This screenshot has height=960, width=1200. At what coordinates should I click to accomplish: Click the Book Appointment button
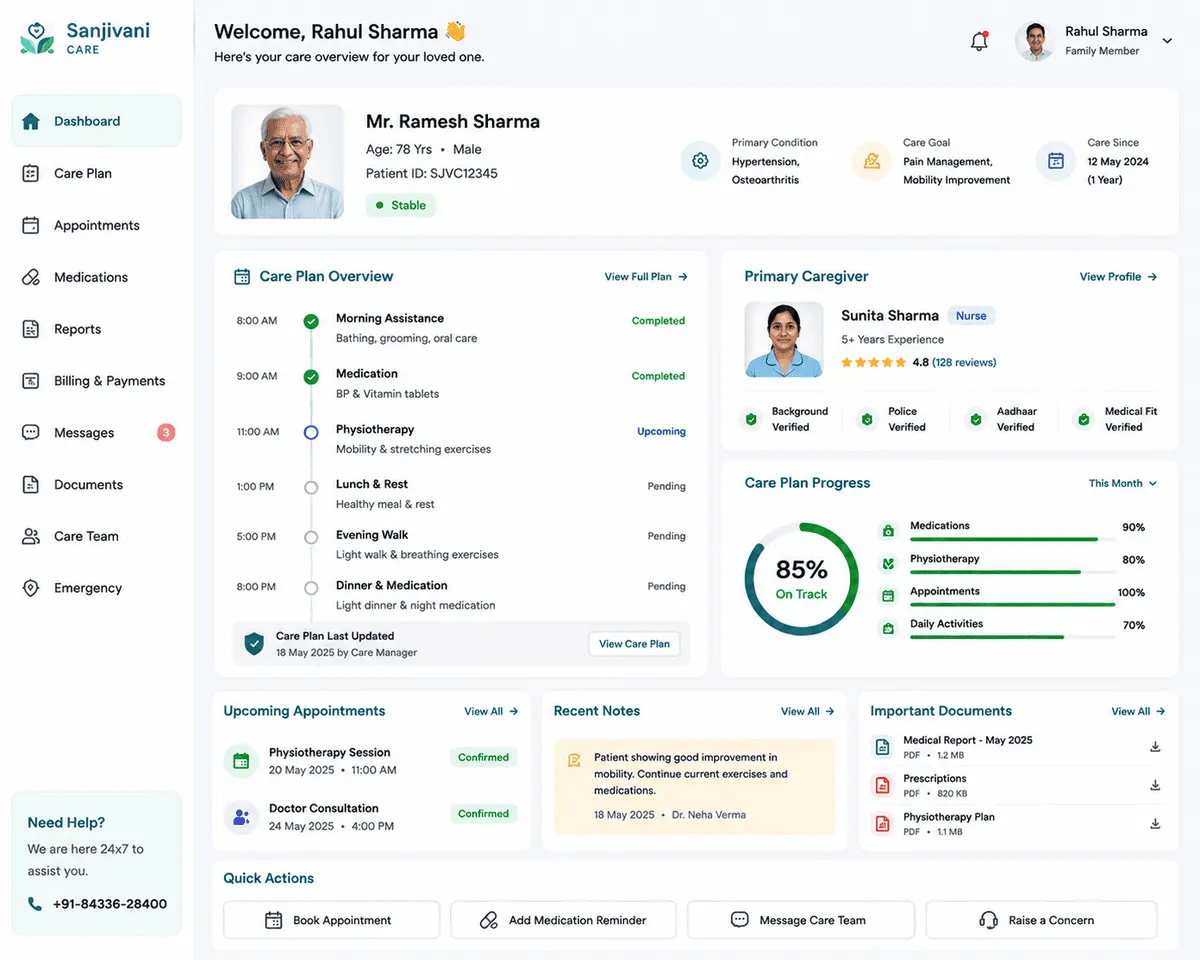(331, 920)
